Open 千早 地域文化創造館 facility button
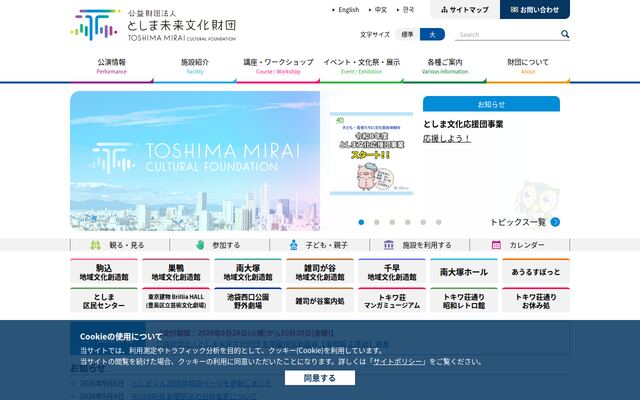640x400 pixels. click(x=392, y=271)
